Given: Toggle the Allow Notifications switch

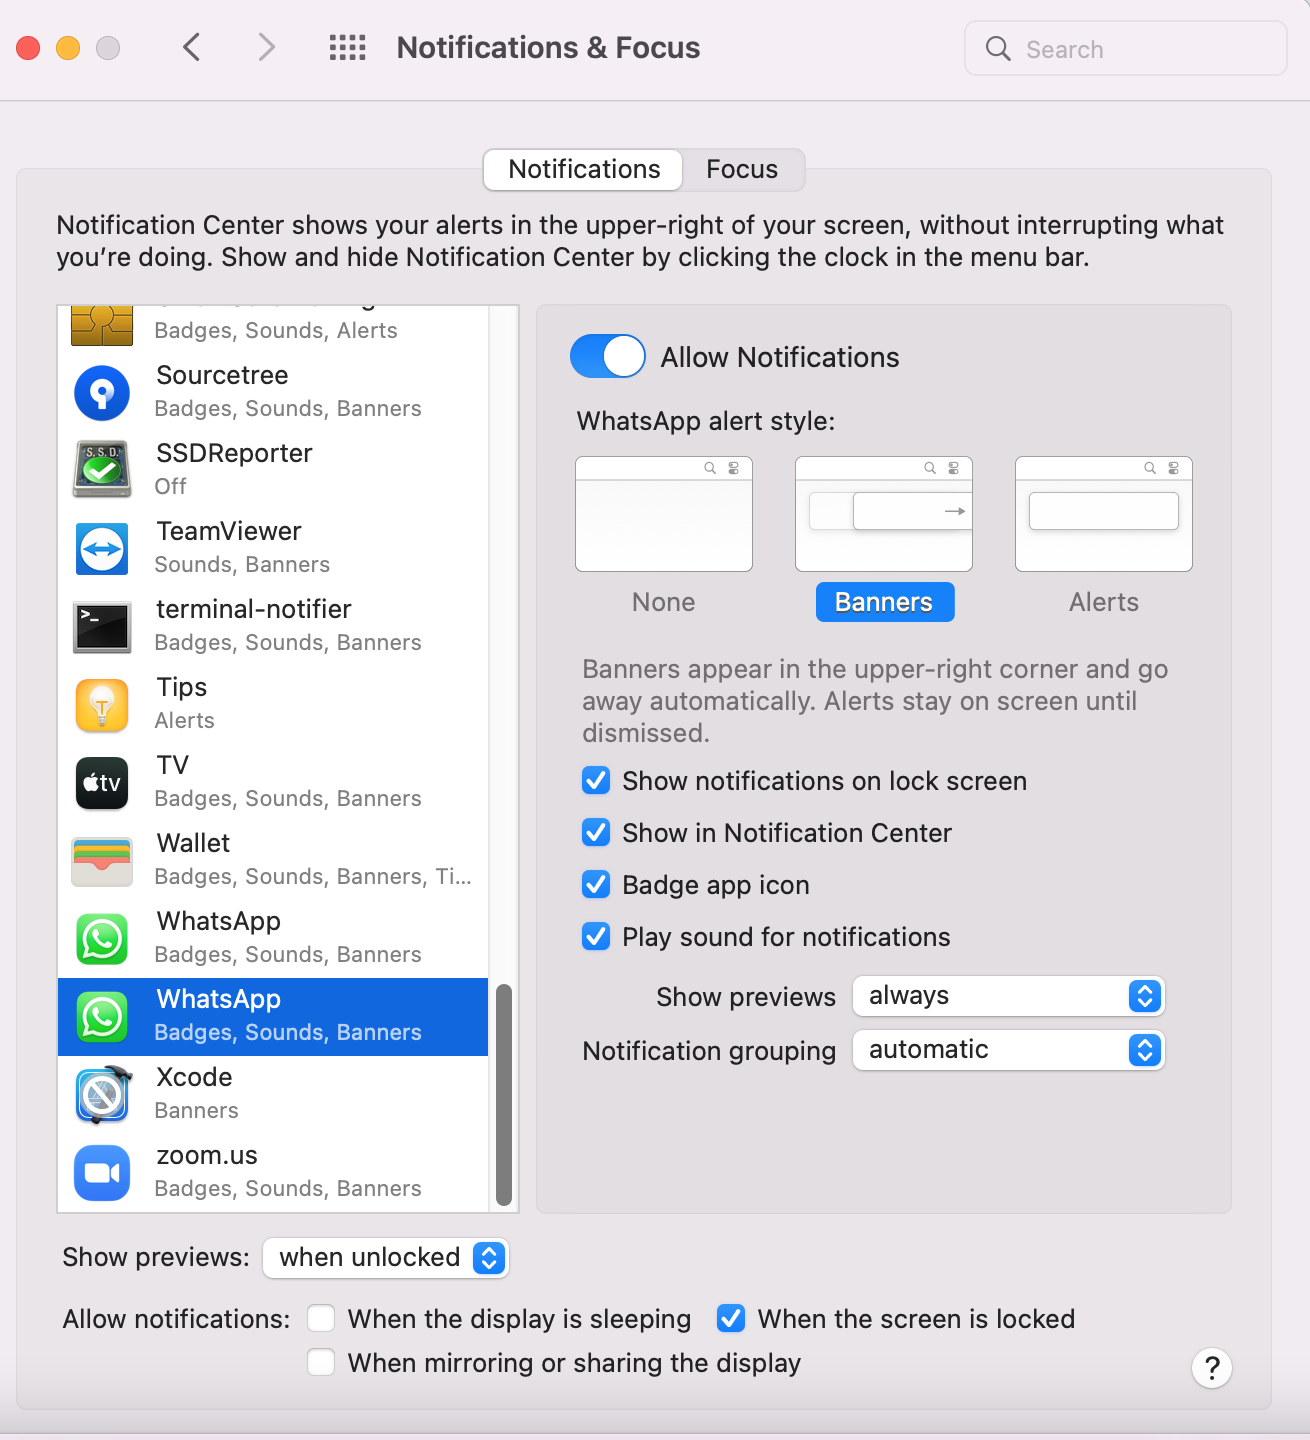Looking at the screenshot, I should point(608,357).
